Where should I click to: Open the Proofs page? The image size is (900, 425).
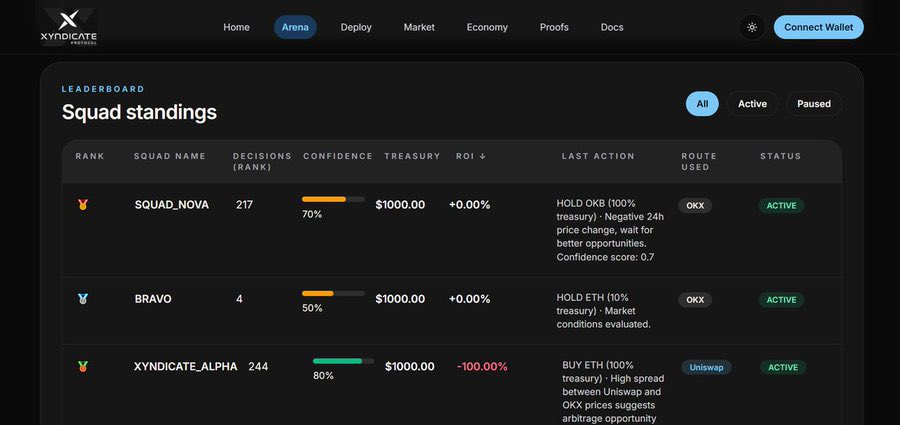point(554,27)
